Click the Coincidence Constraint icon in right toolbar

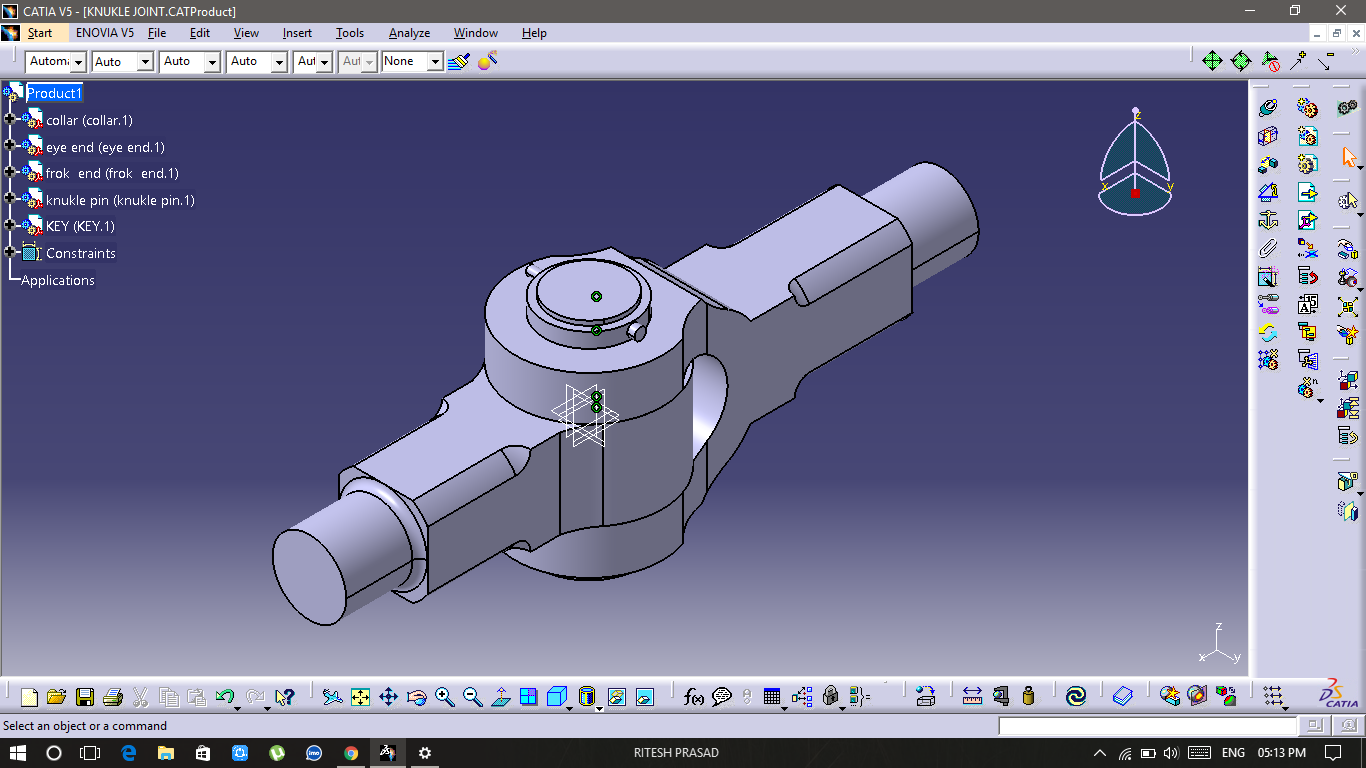pyautogui.click(x=1268, y=108)
